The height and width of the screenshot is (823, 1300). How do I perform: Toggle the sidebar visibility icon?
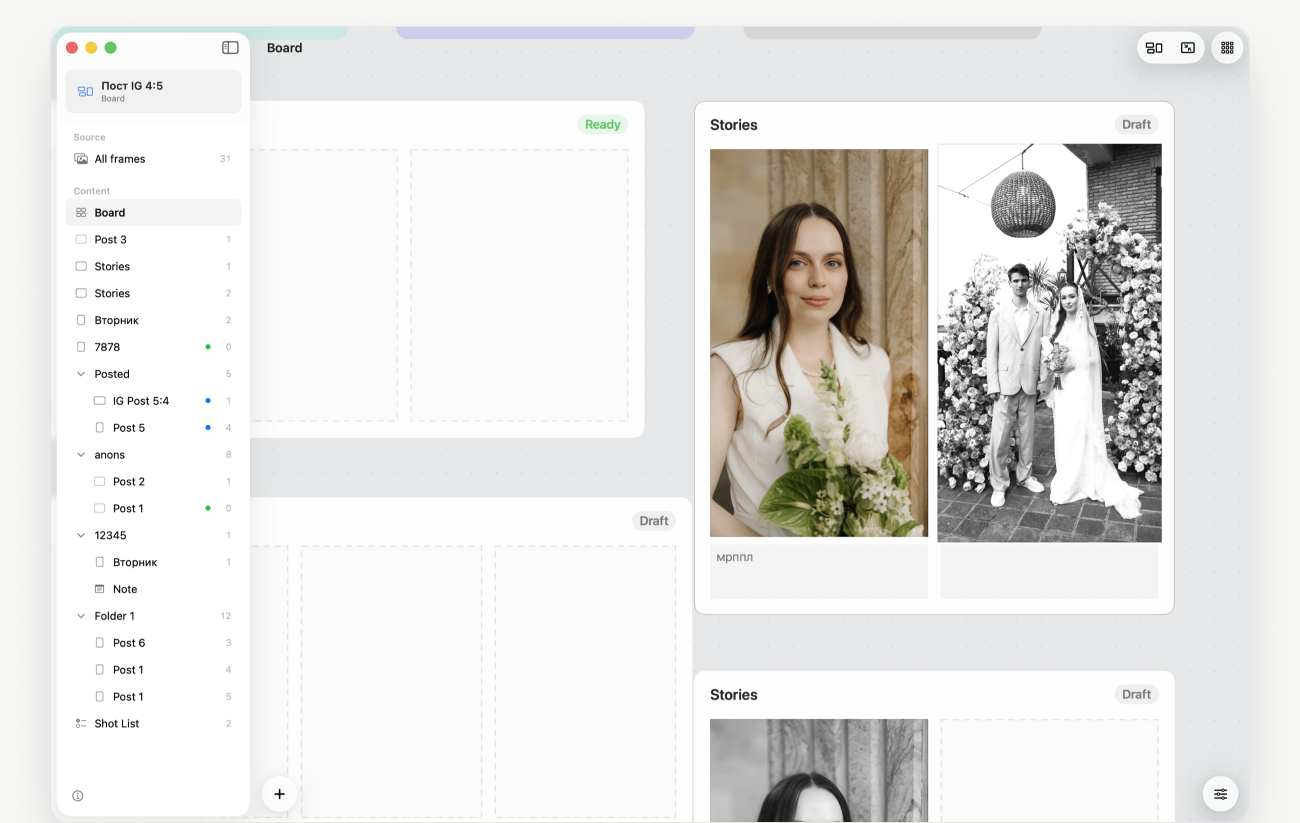[x=230, y=47]
